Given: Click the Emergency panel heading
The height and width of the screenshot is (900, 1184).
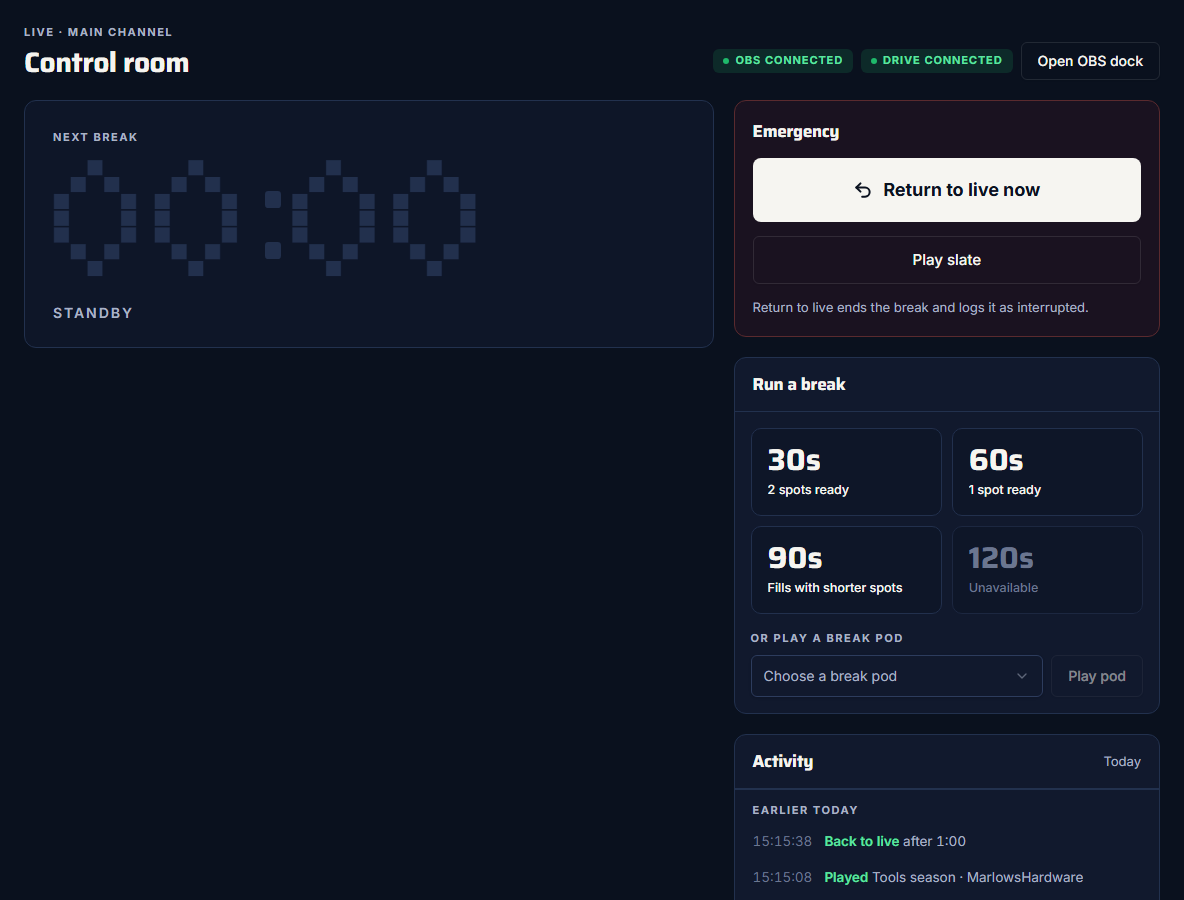Looking at the screenshot, I should point(796,131).
